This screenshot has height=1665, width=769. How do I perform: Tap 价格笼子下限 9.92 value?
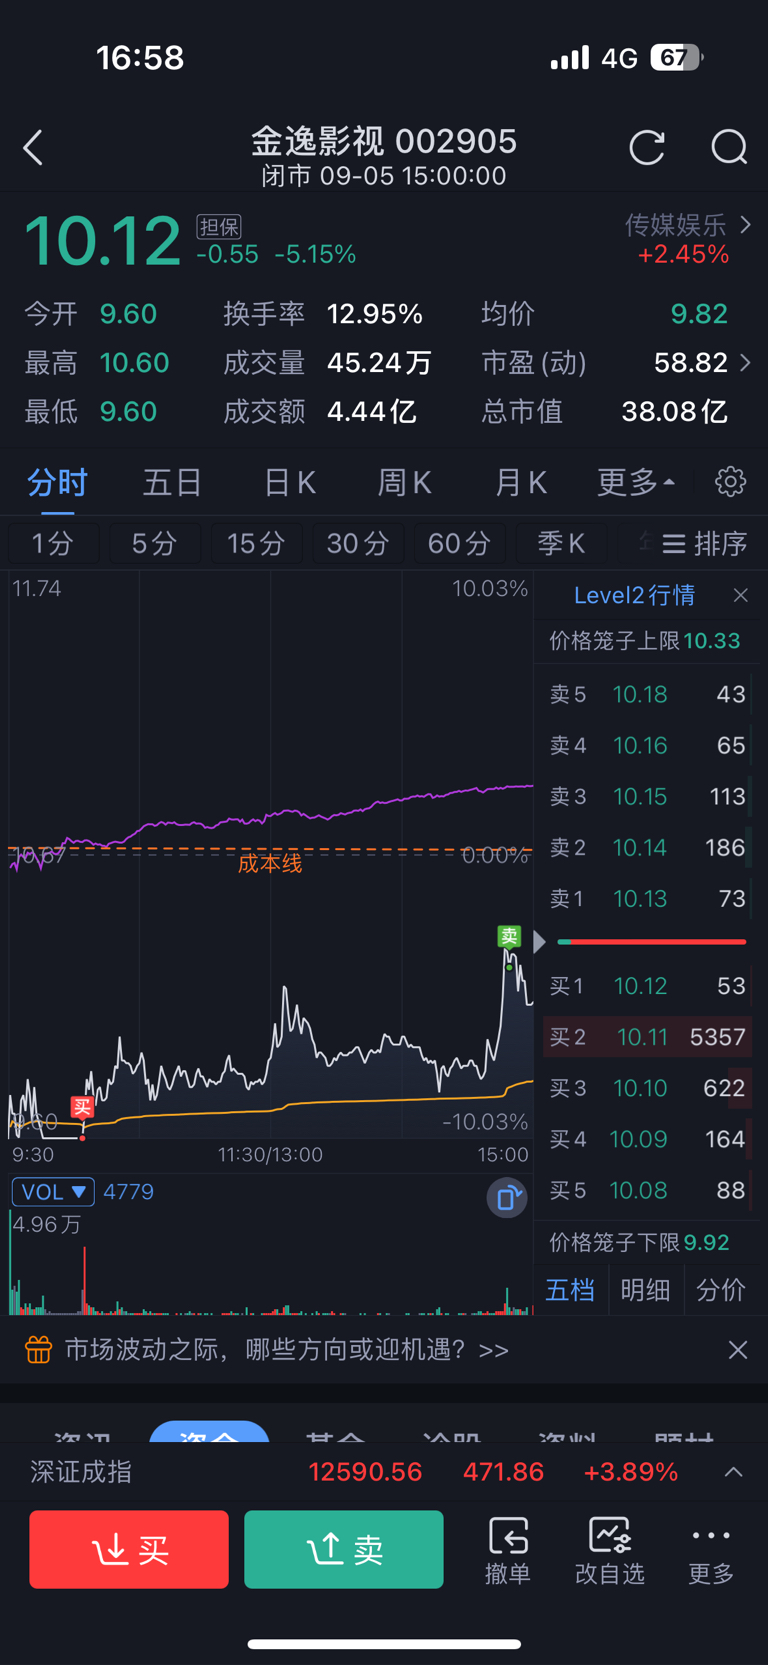tap(706, 1242)
